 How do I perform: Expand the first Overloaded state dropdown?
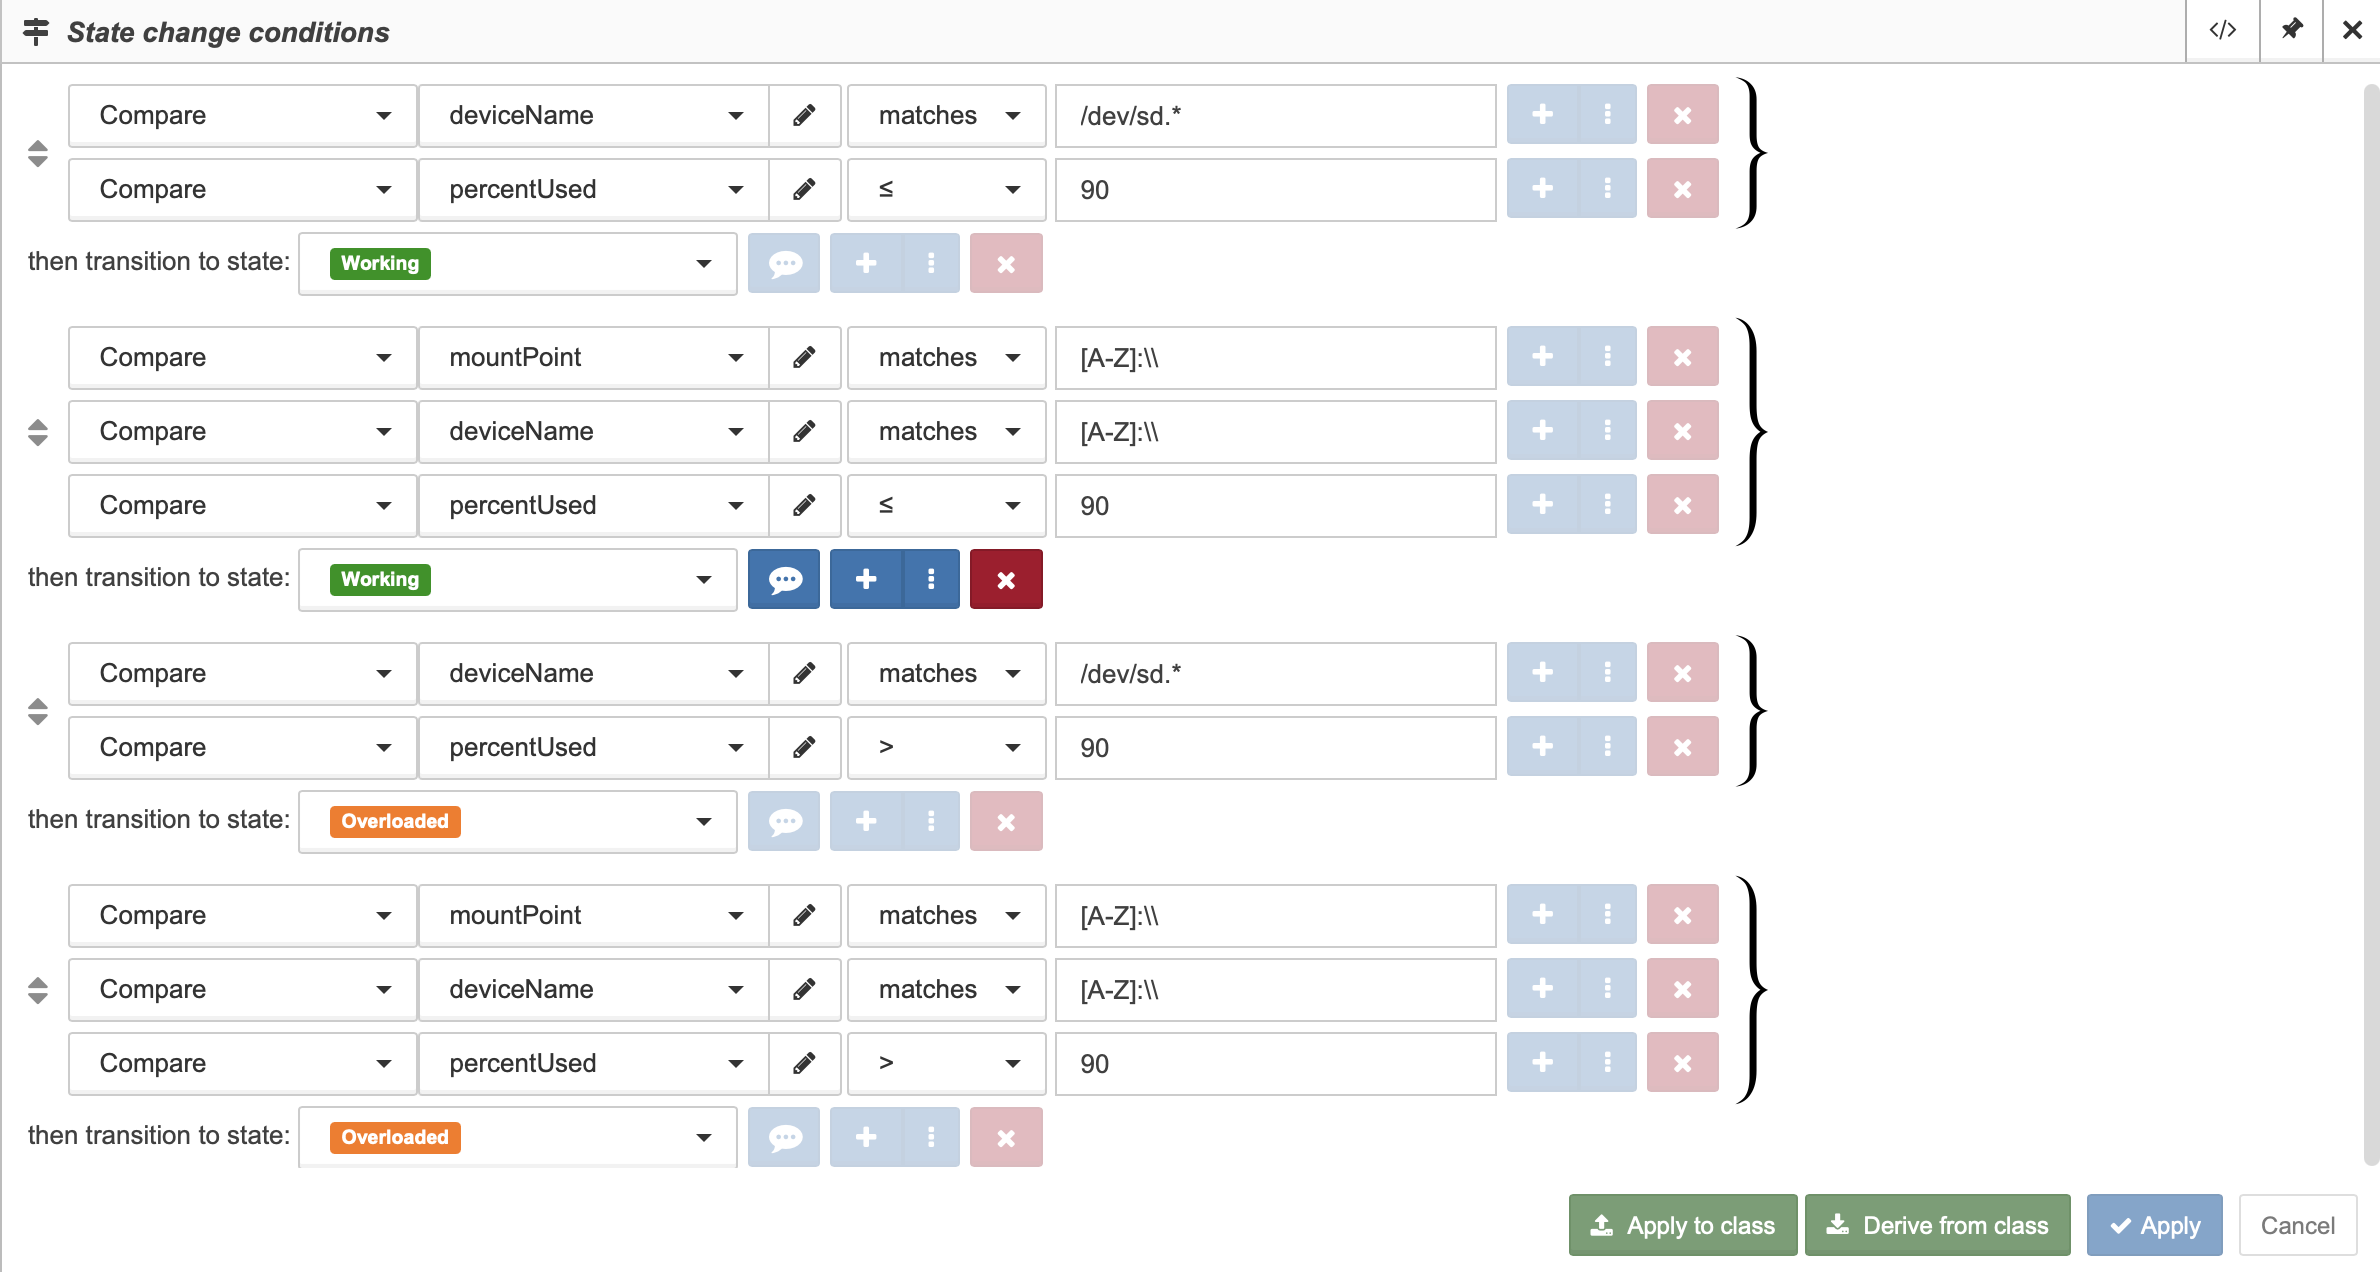[518, 821]
